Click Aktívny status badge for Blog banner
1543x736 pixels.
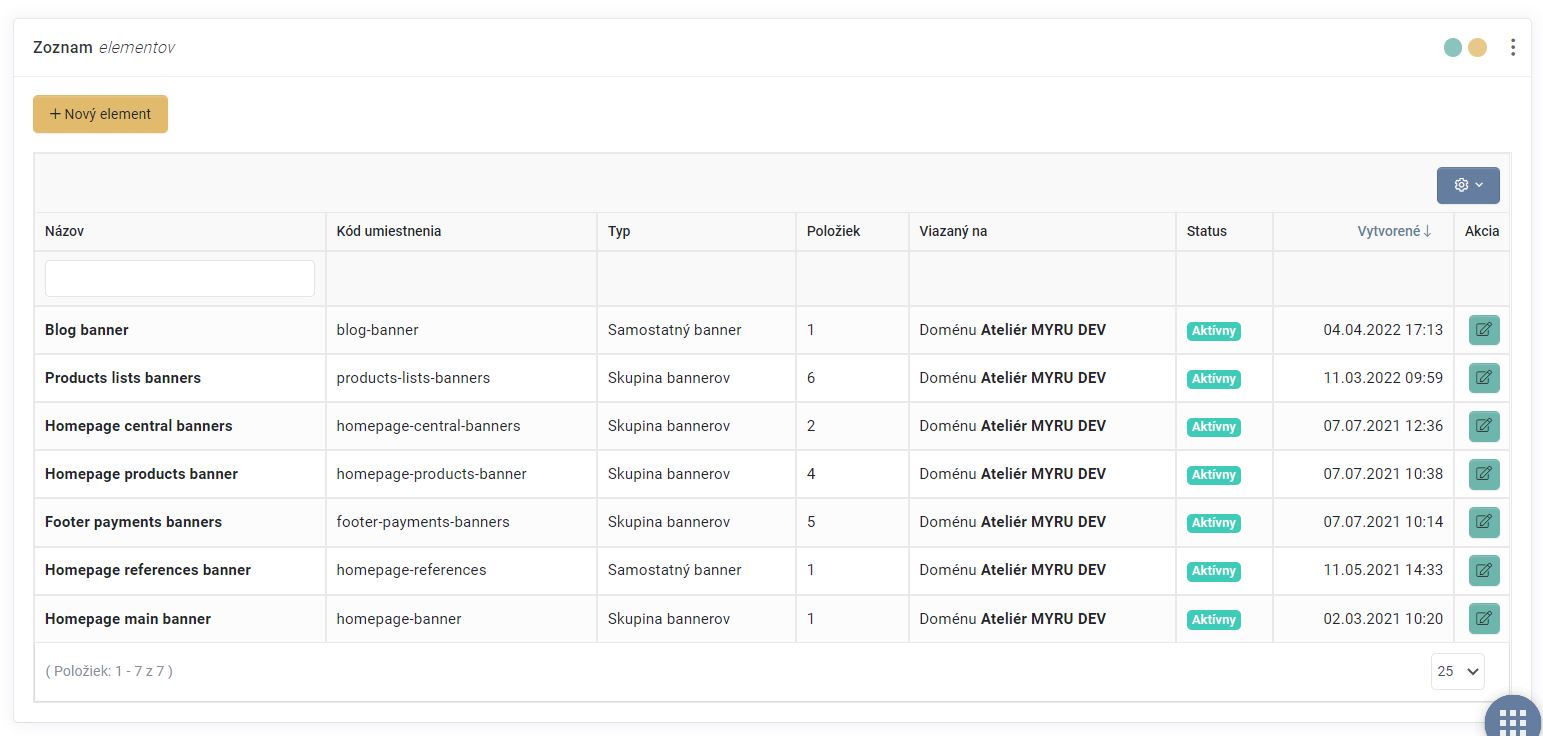[1213, 331]
